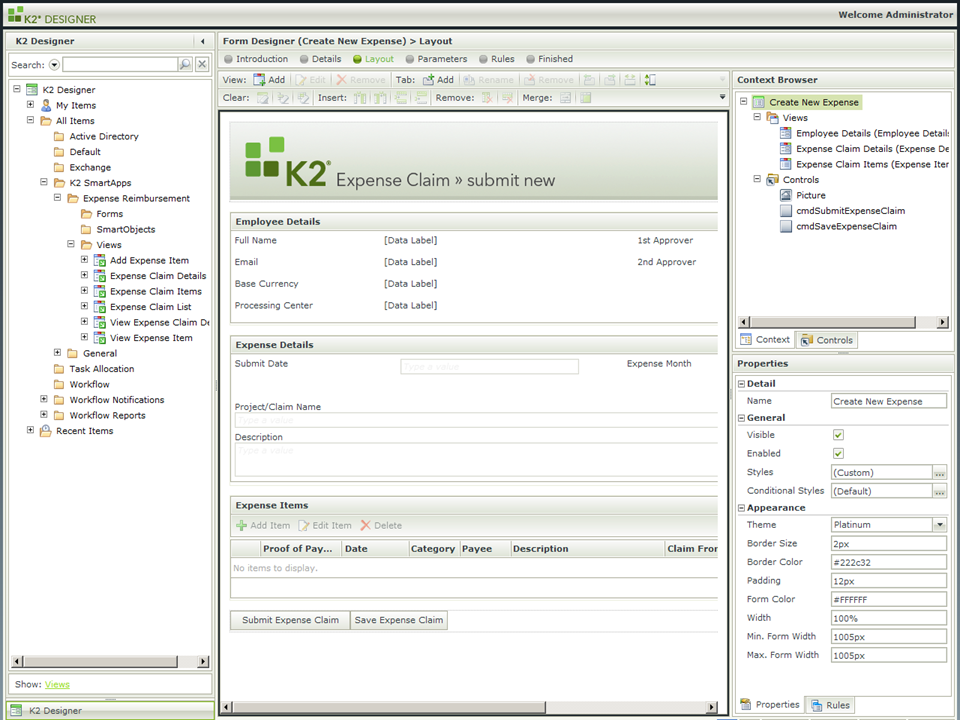This screenshot has width=960, height=720.
Task: Click the Active Directory folder icon
Action: 59,137
